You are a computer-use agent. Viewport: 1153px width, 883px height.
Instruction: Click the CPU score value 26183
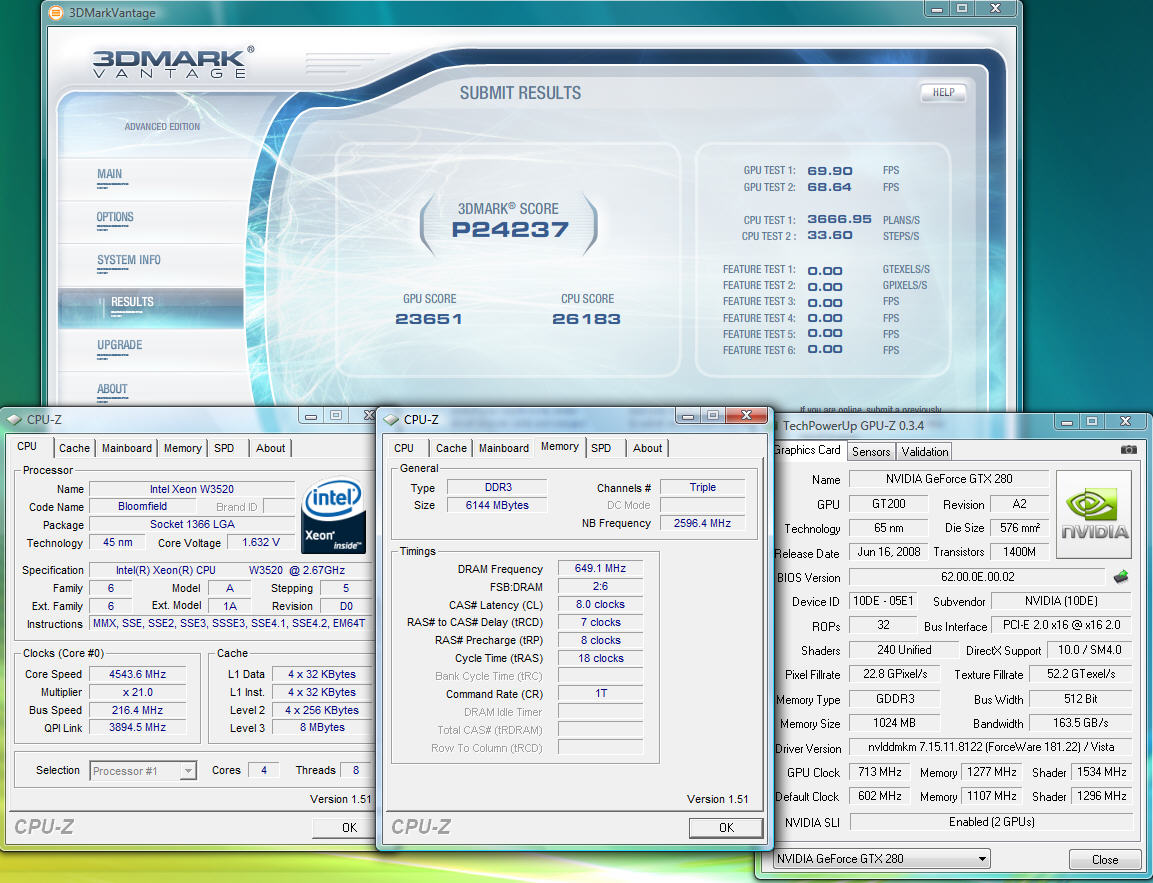coord(587,318)
